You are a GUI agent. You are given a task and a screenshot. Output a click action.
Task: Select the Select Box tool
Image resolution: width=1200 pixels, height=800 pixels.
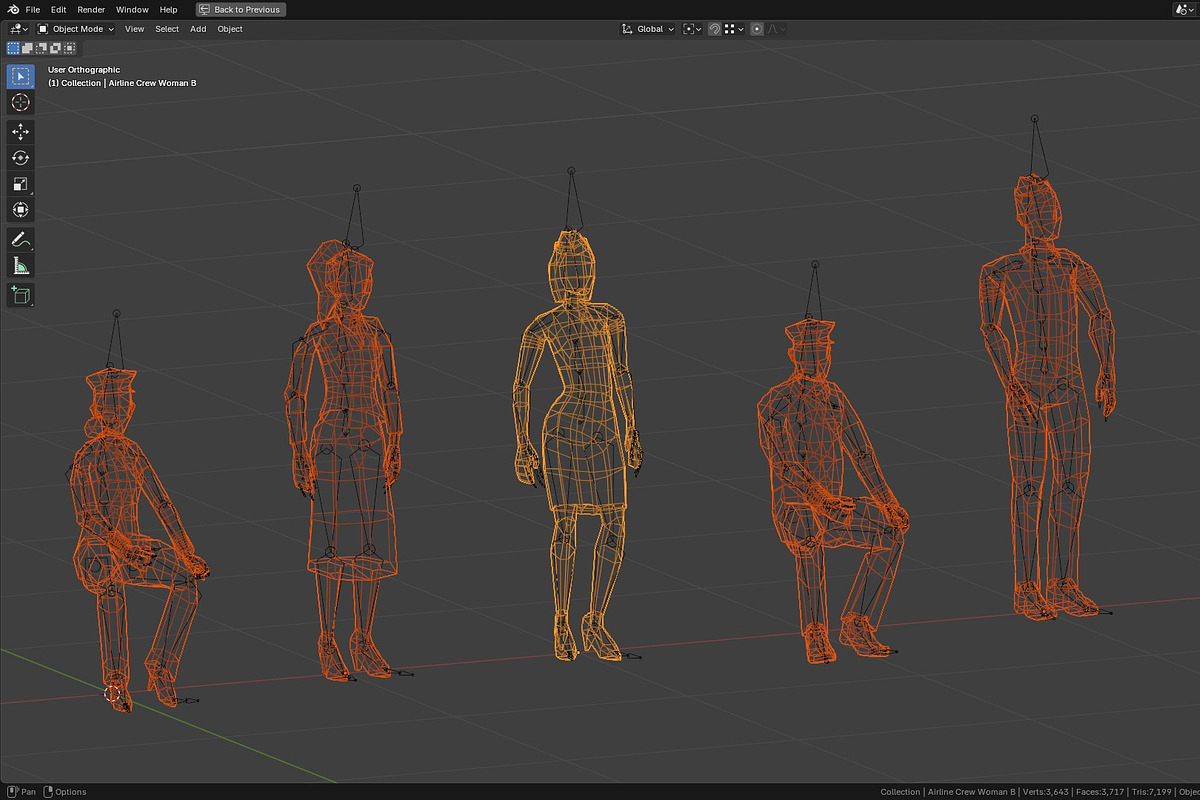click(21, 77)
